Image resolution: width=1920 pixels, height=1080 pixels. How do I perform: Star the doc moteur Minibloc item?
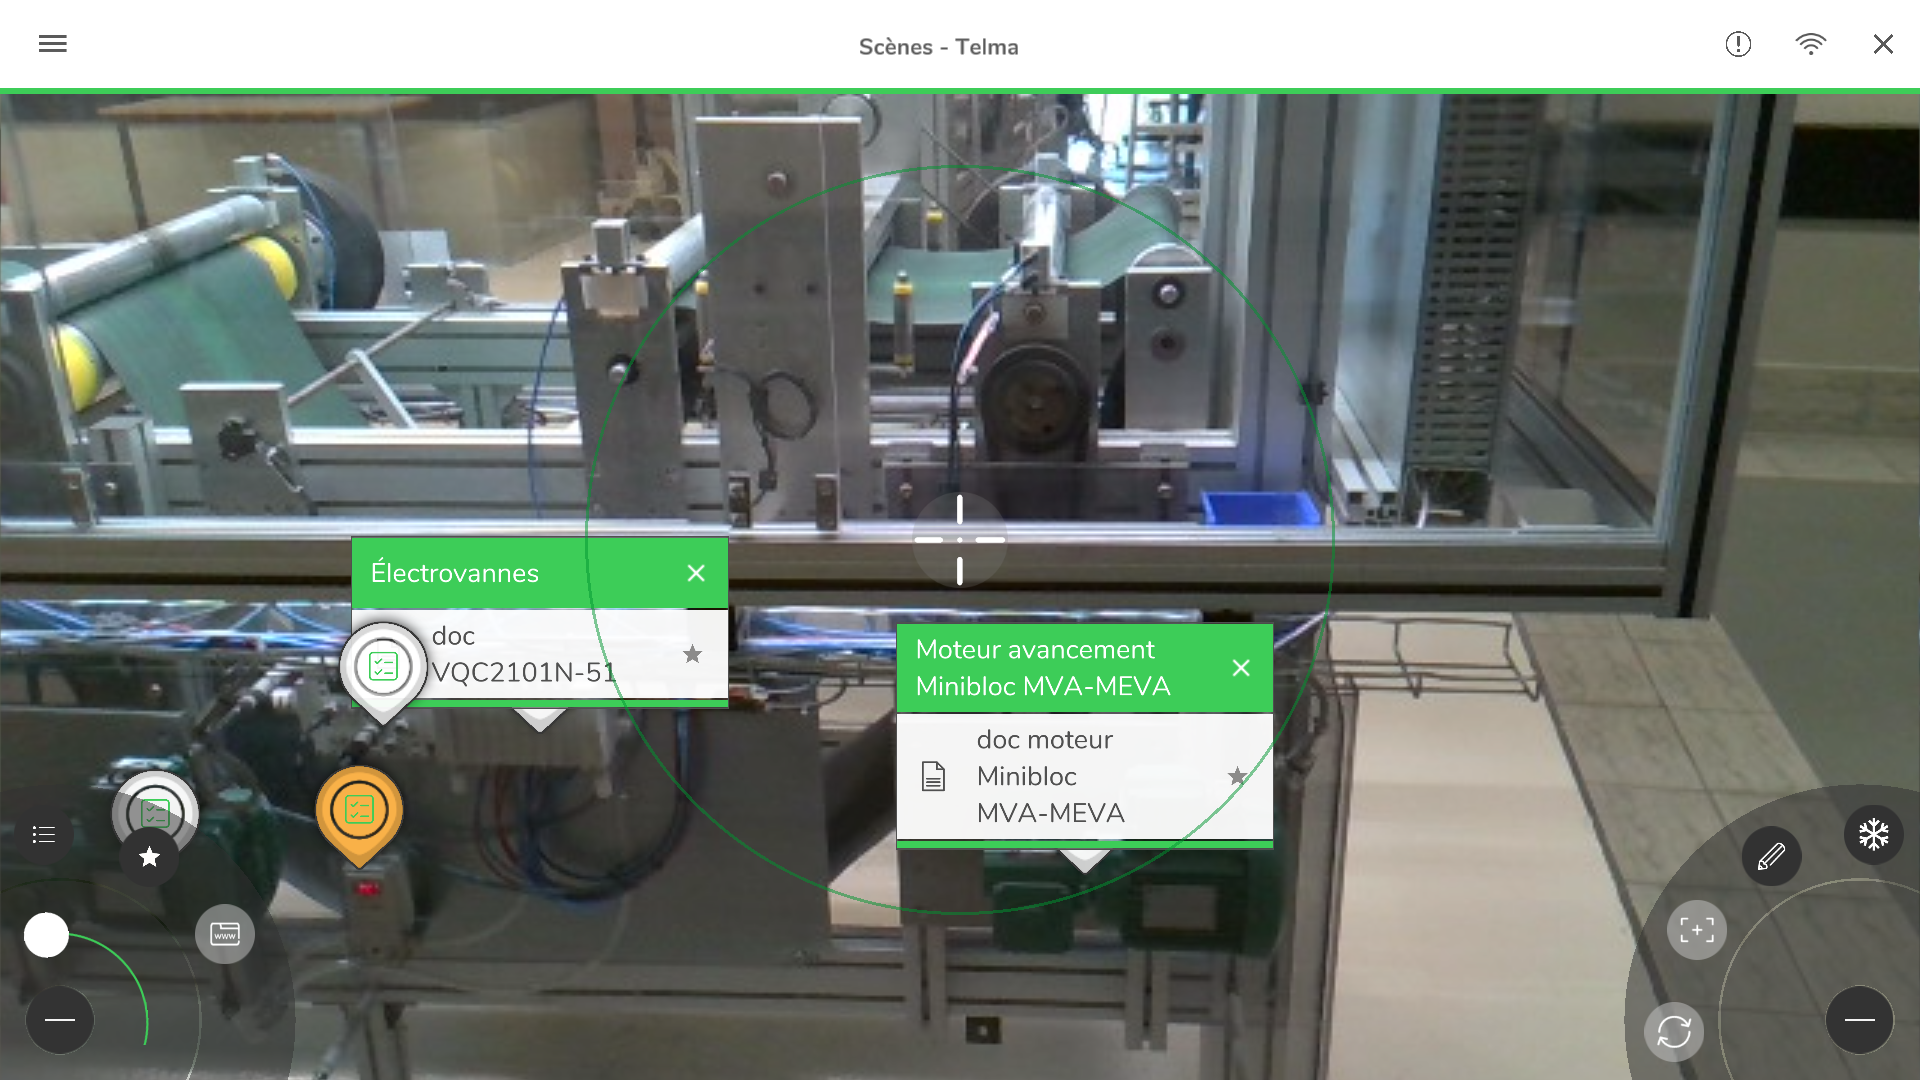(x=1237, y=776)
